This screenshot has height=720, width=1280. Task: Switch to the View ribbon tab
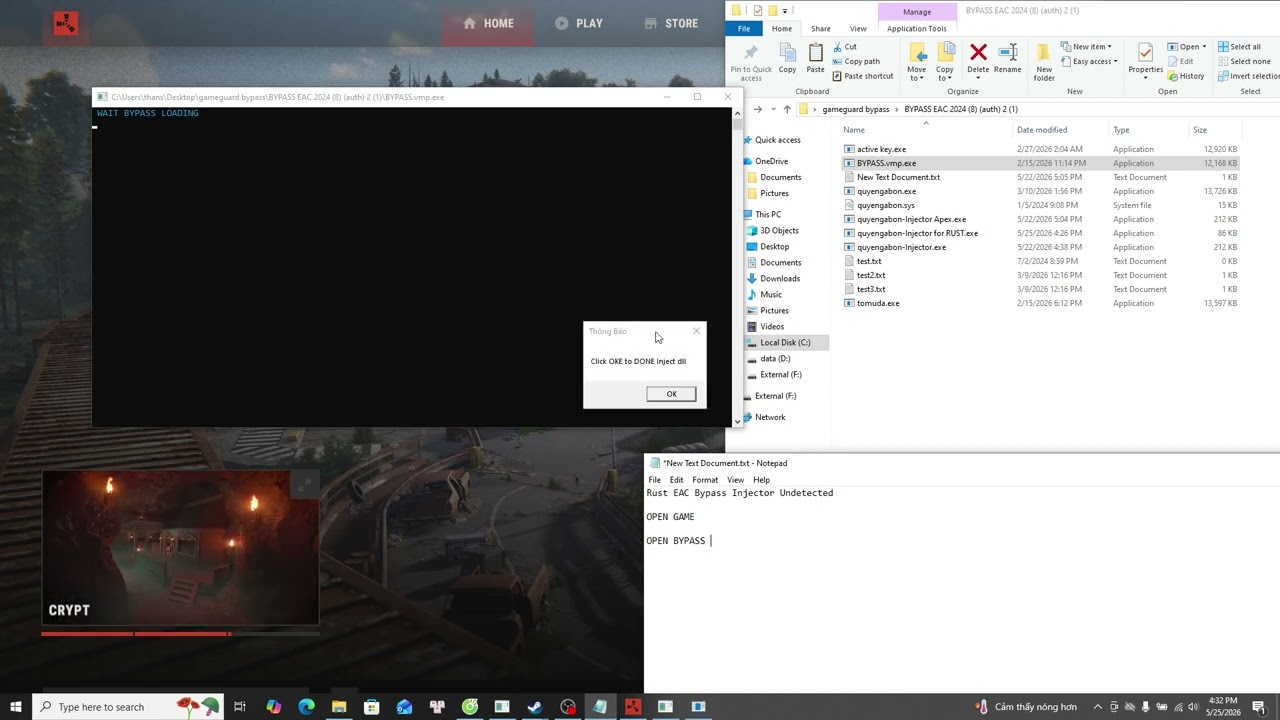858,29
